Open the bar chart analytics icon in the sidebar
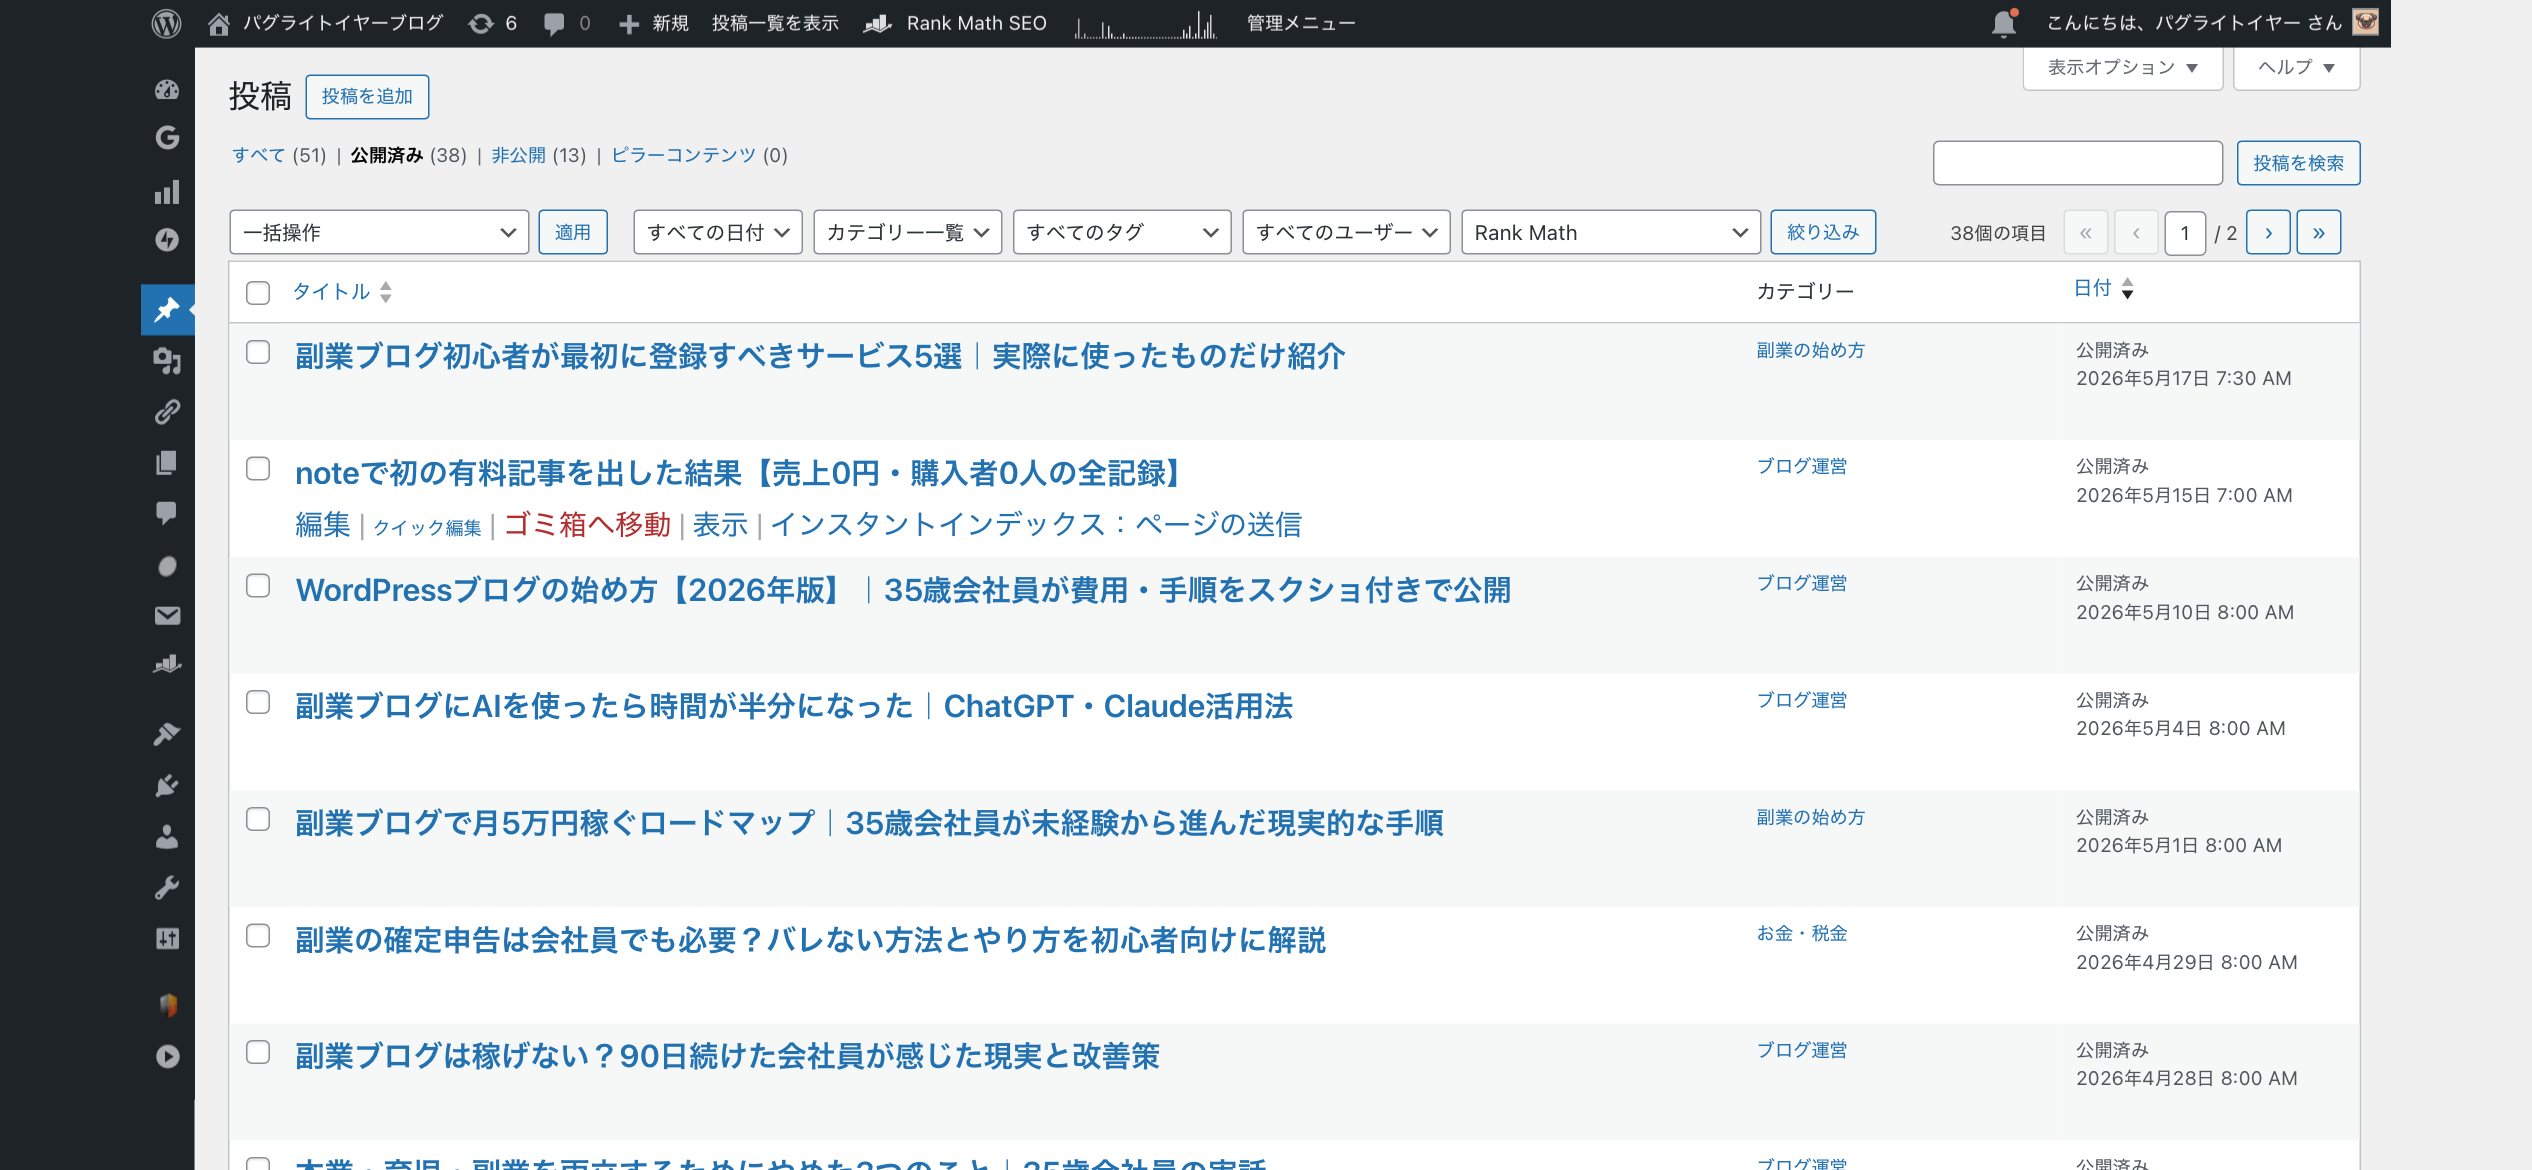Image resolution: width=2532 pixels, height=1170 pixels. pyautogui.click(x=167, y=191)
